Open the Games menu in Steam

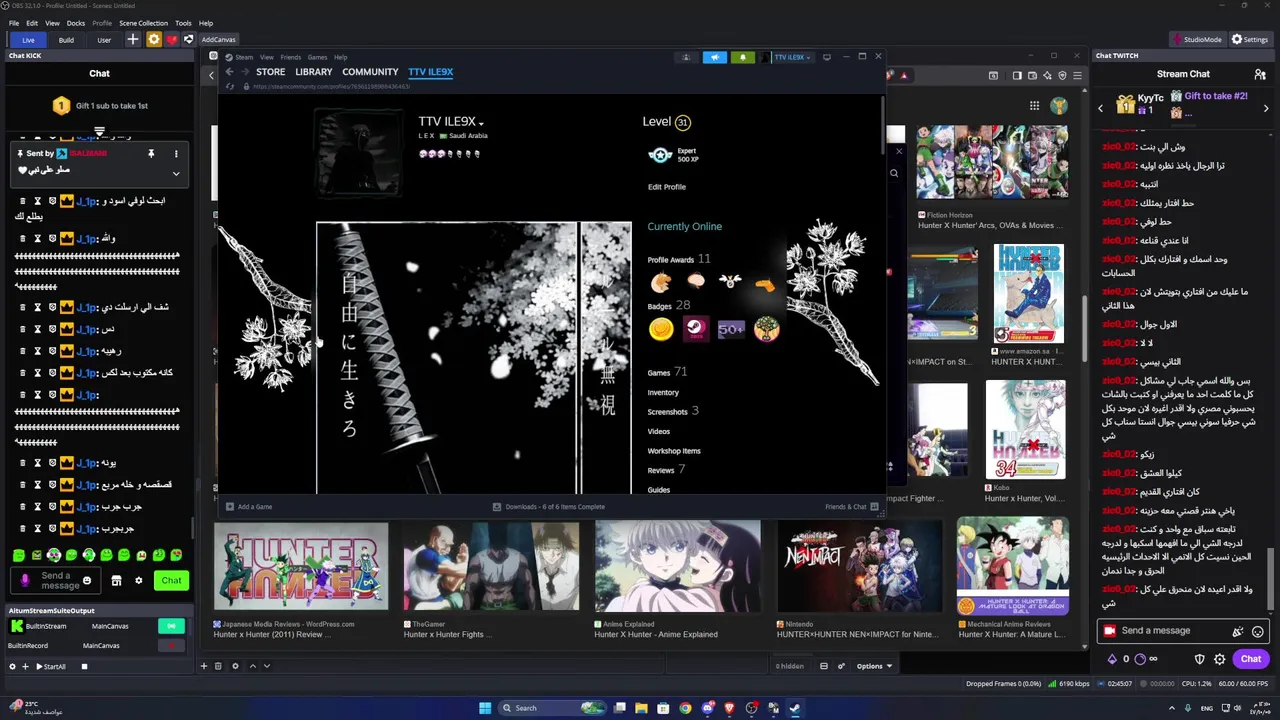(317, 57)
